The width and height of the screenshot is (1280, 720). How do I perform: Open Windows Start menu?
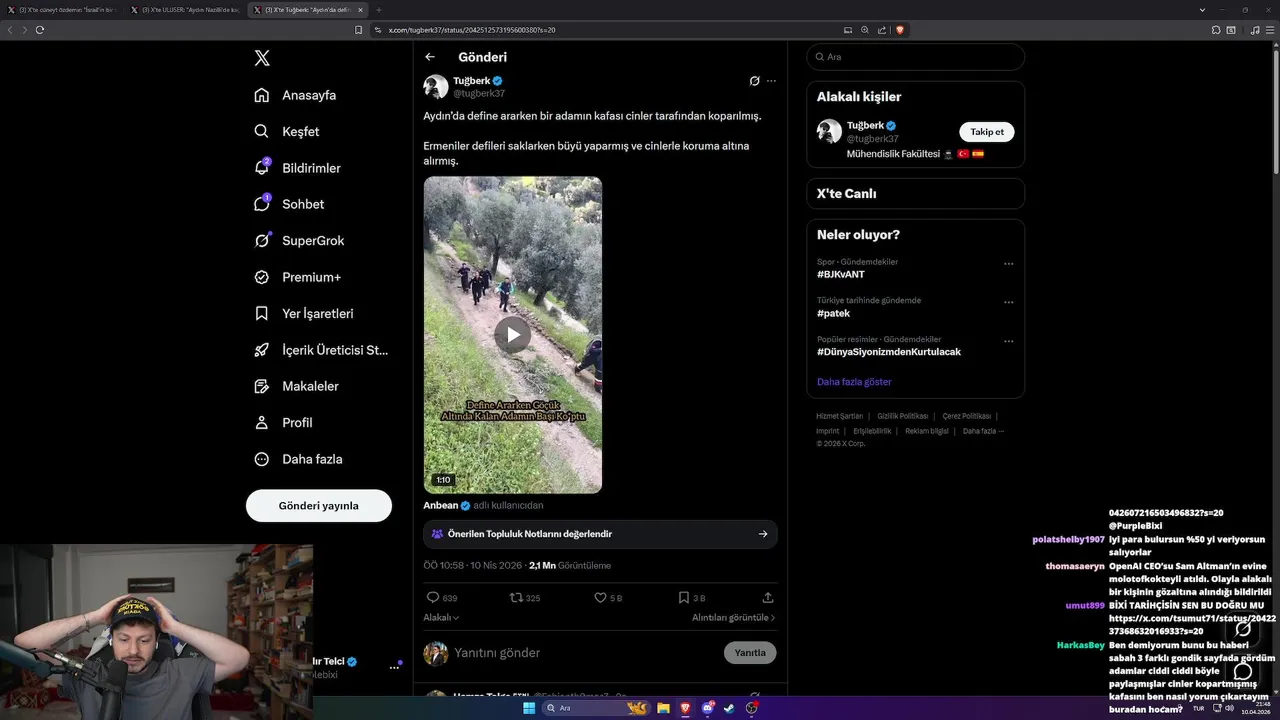pyautogui.click(x=529, y=708)
